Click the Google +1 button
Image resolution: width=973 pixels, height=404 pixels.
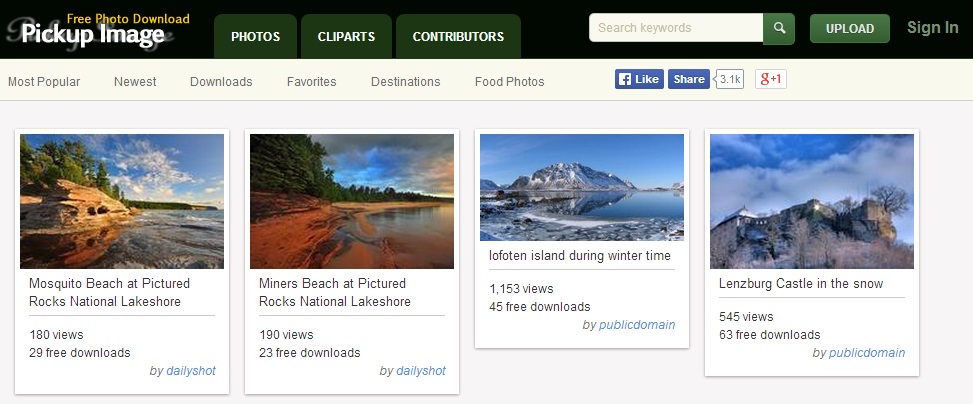(771, 79)
